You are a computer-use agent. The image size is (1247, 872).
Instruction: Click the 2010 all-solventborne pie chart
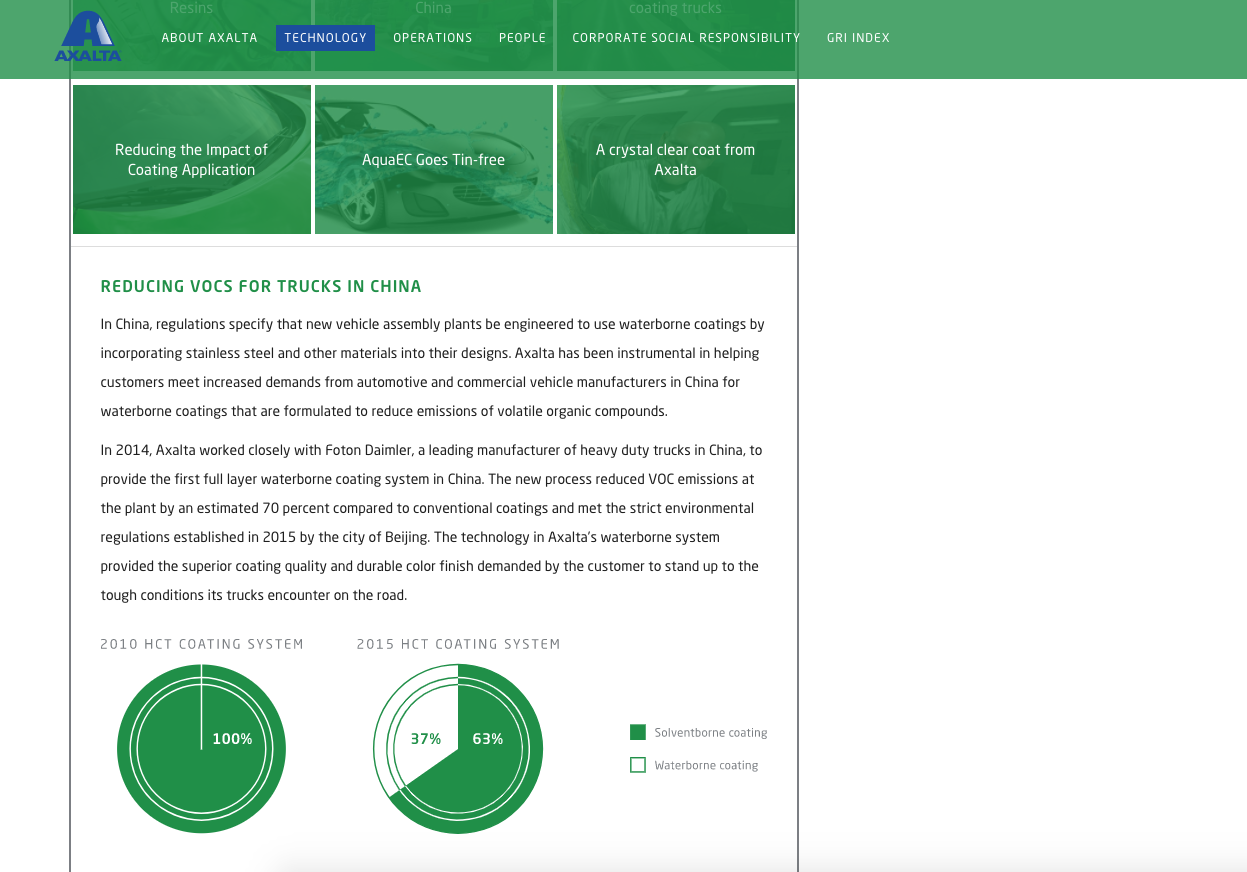tap(201, 749)
